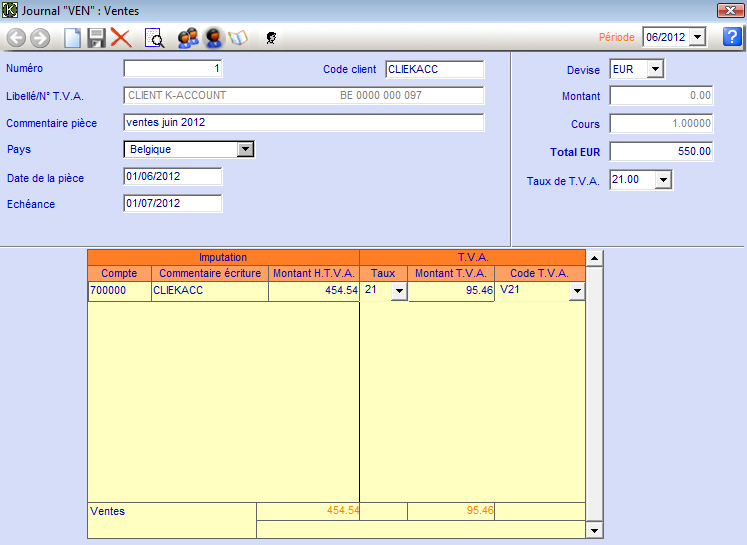Click the Echéance date field
The image size is (747, 545).
tap(172, 203)
